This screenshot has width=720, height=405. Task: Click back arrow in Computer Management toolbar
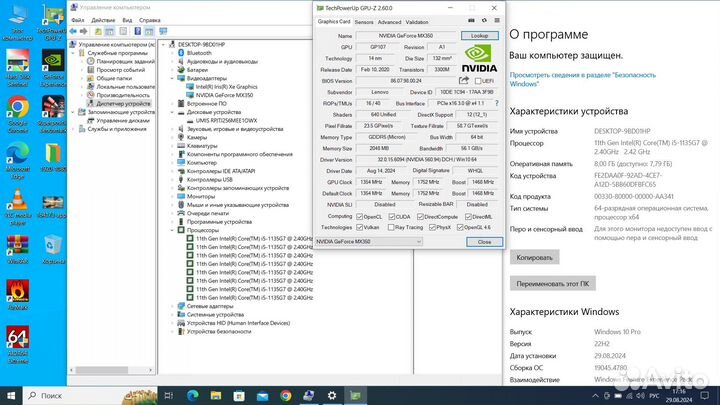73,31
